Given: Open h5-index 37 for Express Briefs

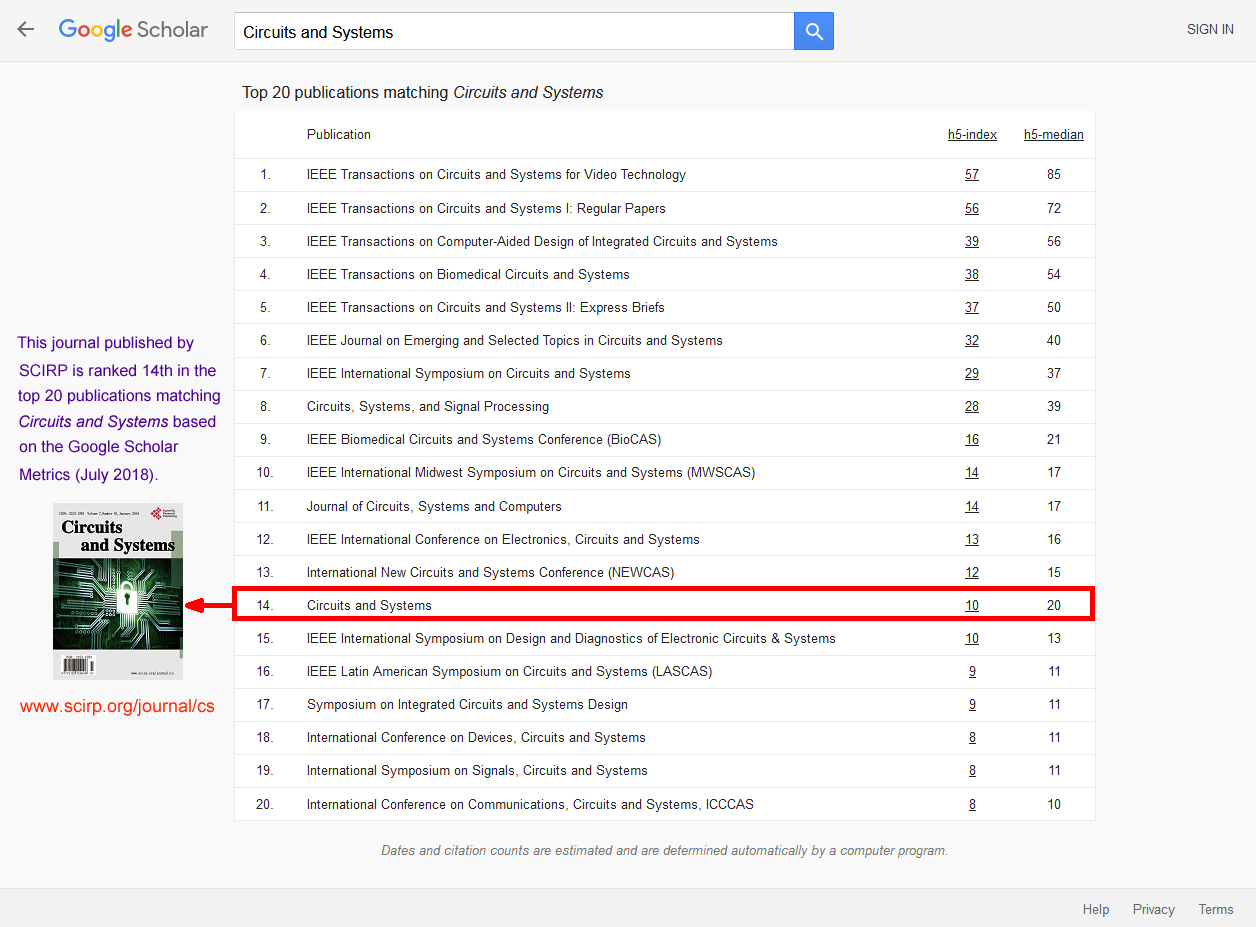Looking at the screenshot, I should coord(972,307).
